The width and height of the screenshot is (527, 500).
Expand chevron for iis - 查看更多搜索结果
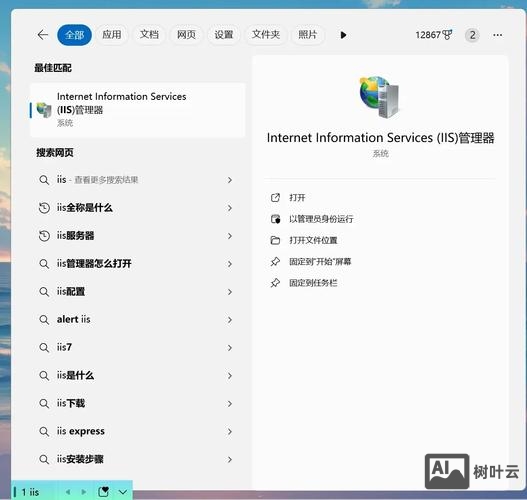[230, 180]
